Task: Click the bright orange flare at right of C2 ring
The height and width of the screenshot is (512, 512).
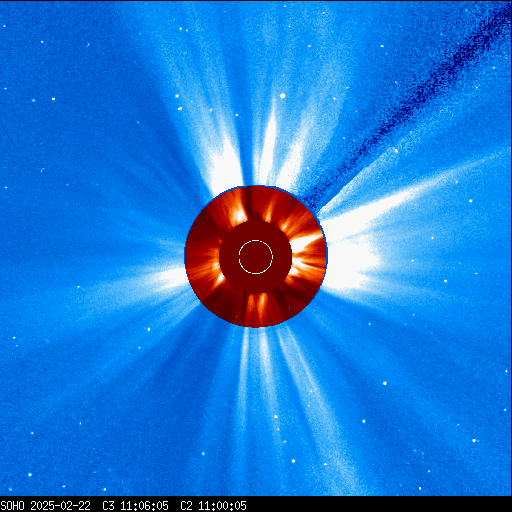Action: pos(305,247)
